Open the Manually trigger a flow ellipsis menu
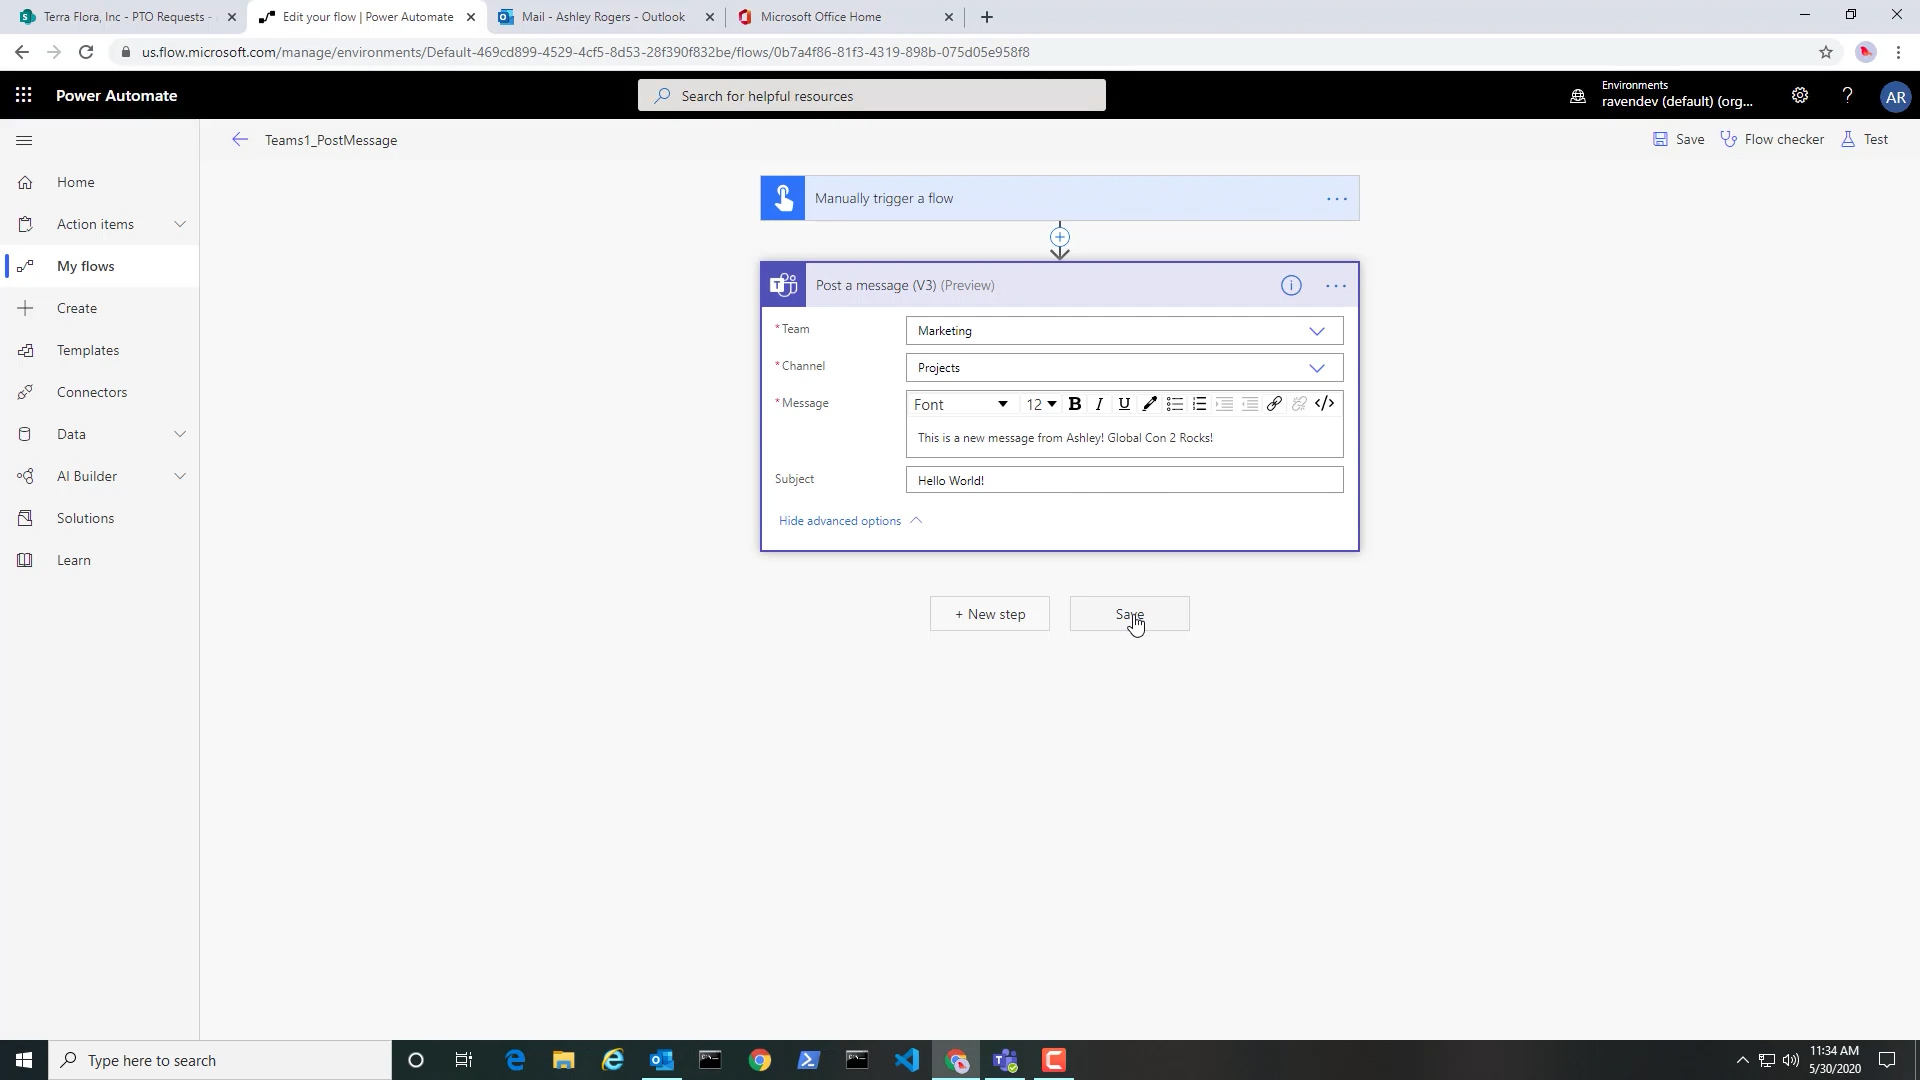1920x1080 pixels. tap(1336, 199)
